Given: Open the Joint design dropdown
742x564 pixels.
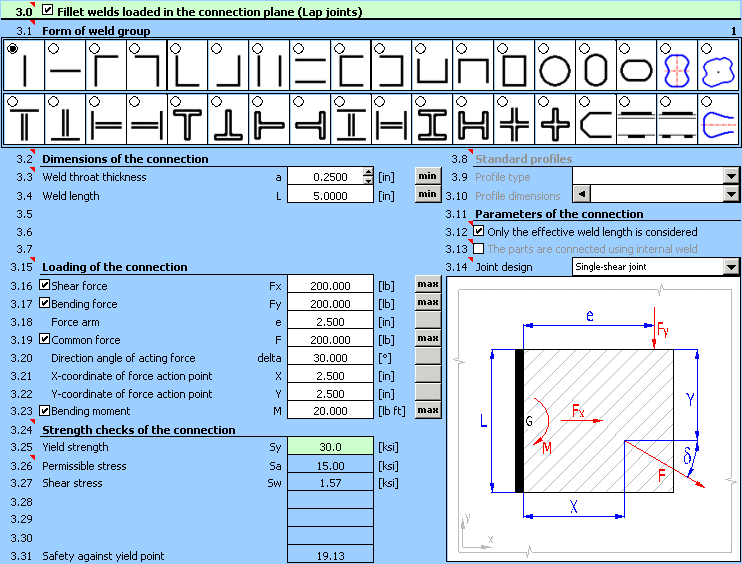Looking at the screenshot, I should [x=731, y=267].
